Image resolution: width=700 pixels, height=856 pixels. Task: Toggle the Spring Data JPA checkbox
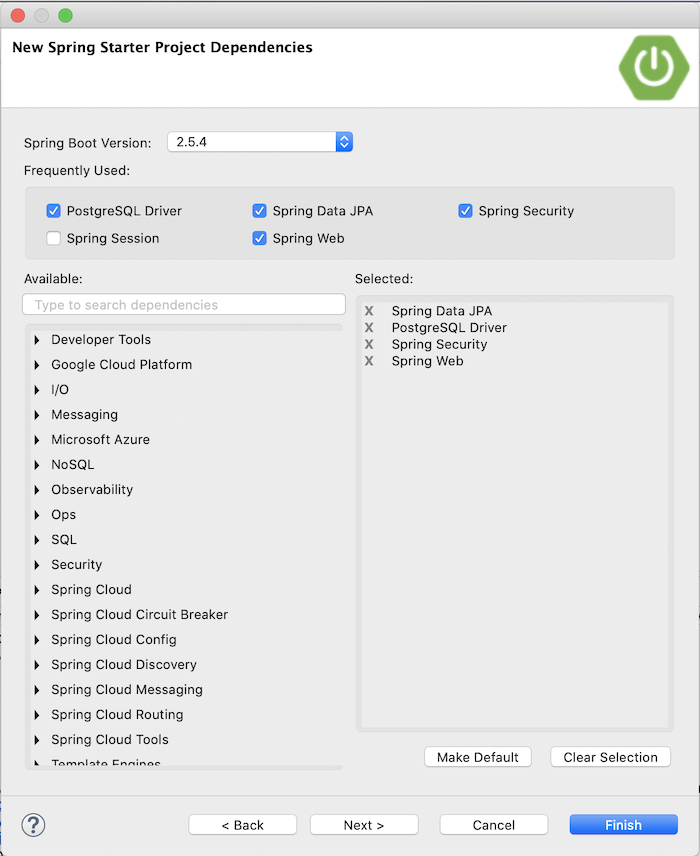[259, 211]
